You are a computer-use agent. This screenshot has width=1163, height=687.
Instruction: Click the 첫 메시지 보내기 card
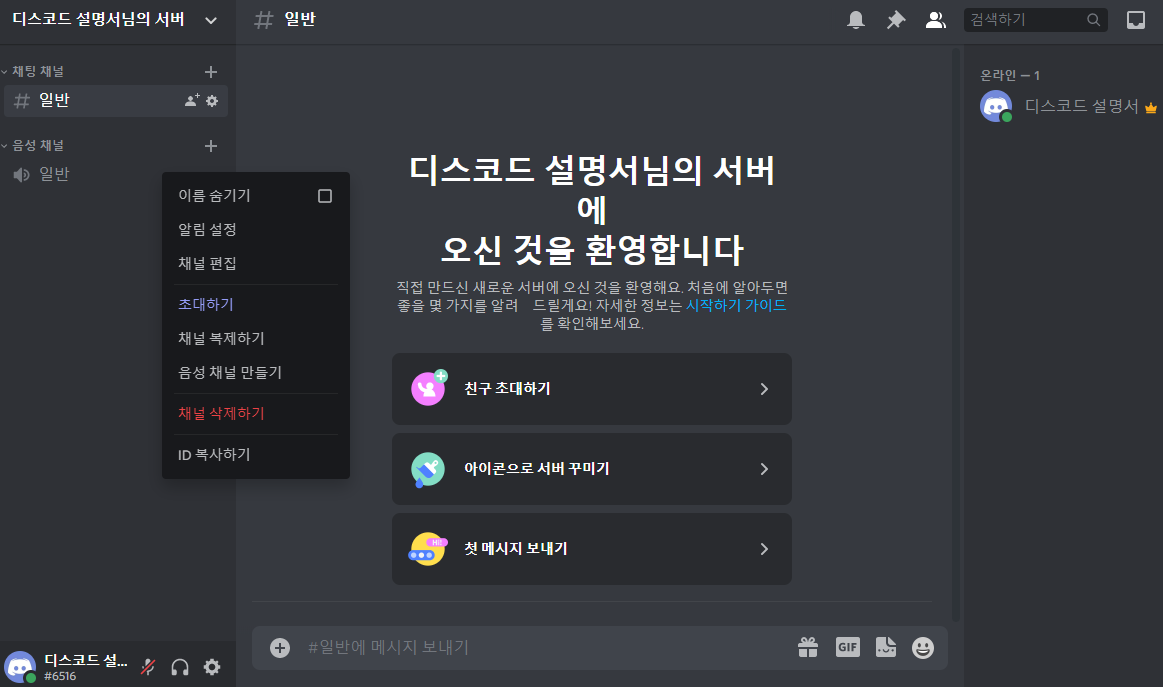(x=592, y=549)
